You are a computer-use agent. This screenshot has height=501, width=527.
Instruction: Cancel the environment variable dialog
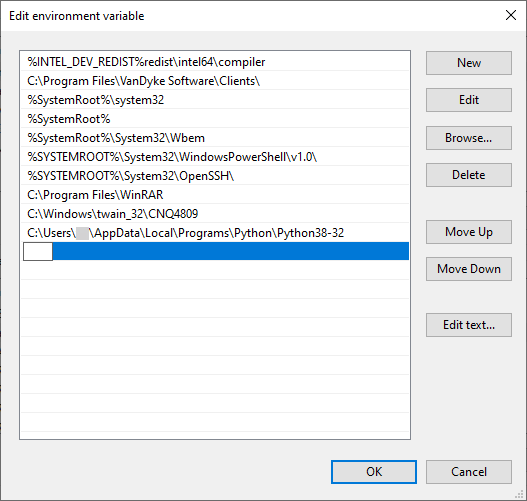[x=469, y=472]
